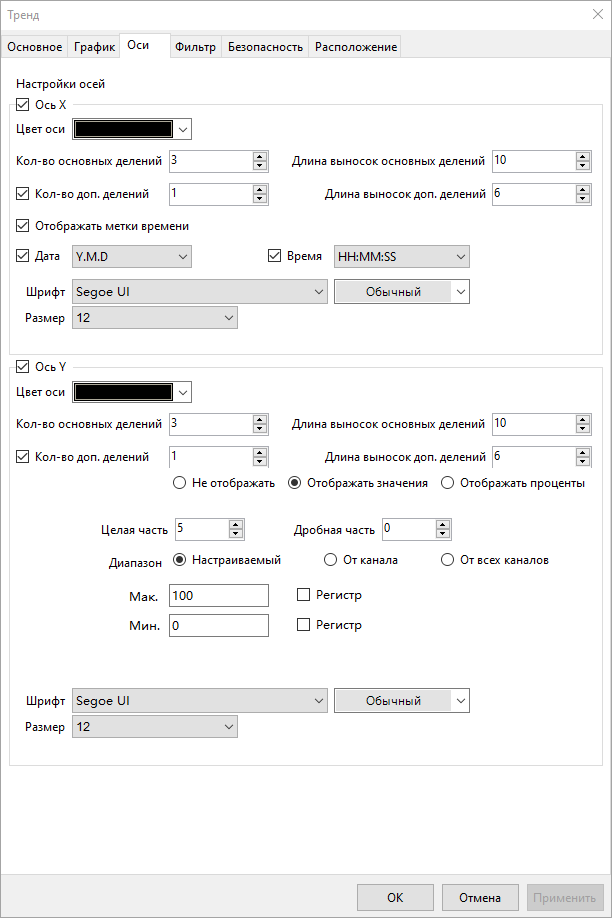Image resolution: width=612 pixels, height=918 pixels.
Task: Switch to the Фильтр tab
Action: 196,47
